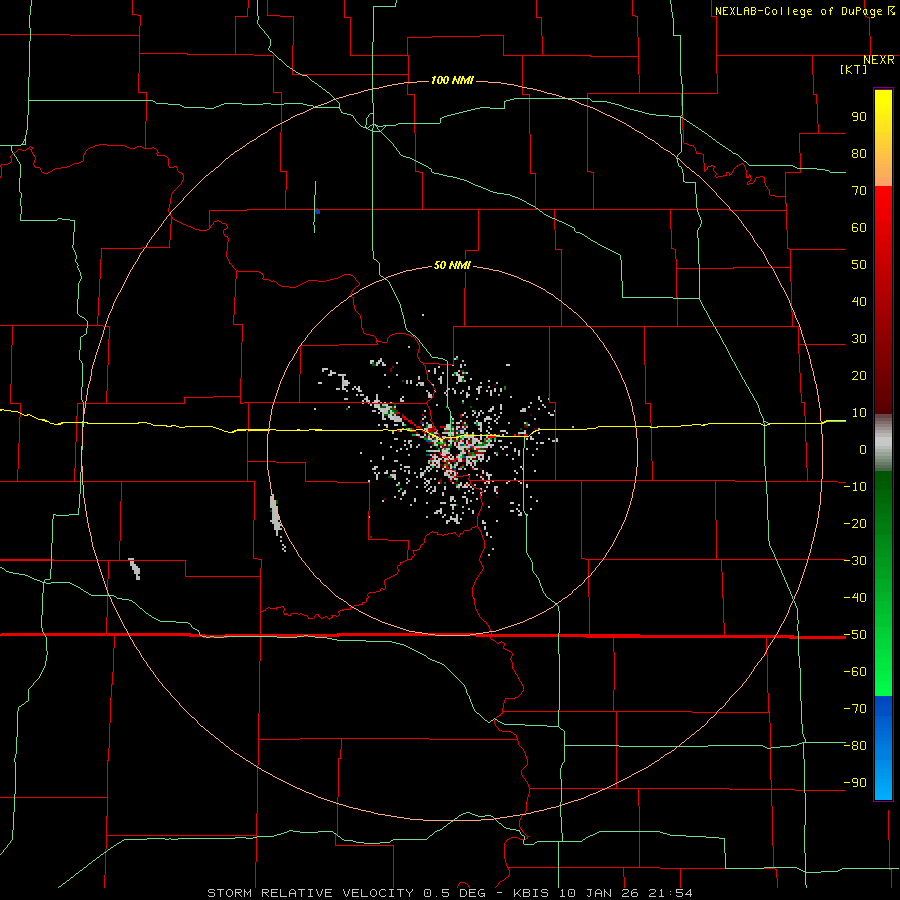This screenshot has height=900, width=900.
Task: Click the -70 scale value
Action: coord(855,709)
